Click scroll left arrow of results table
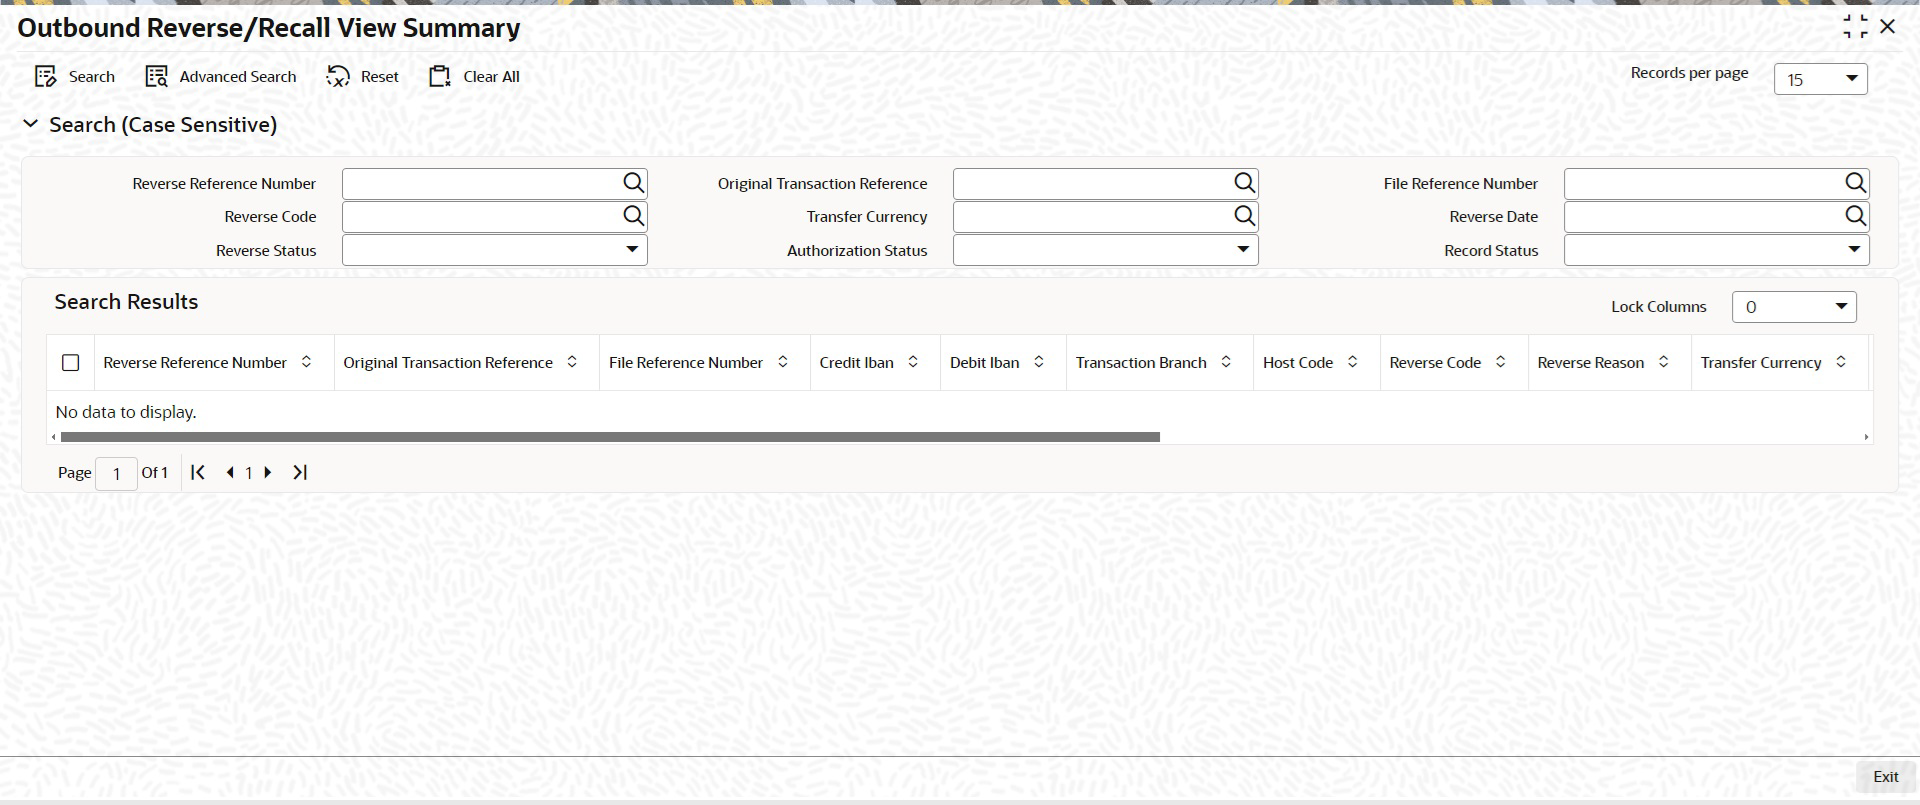 (53, 437)
